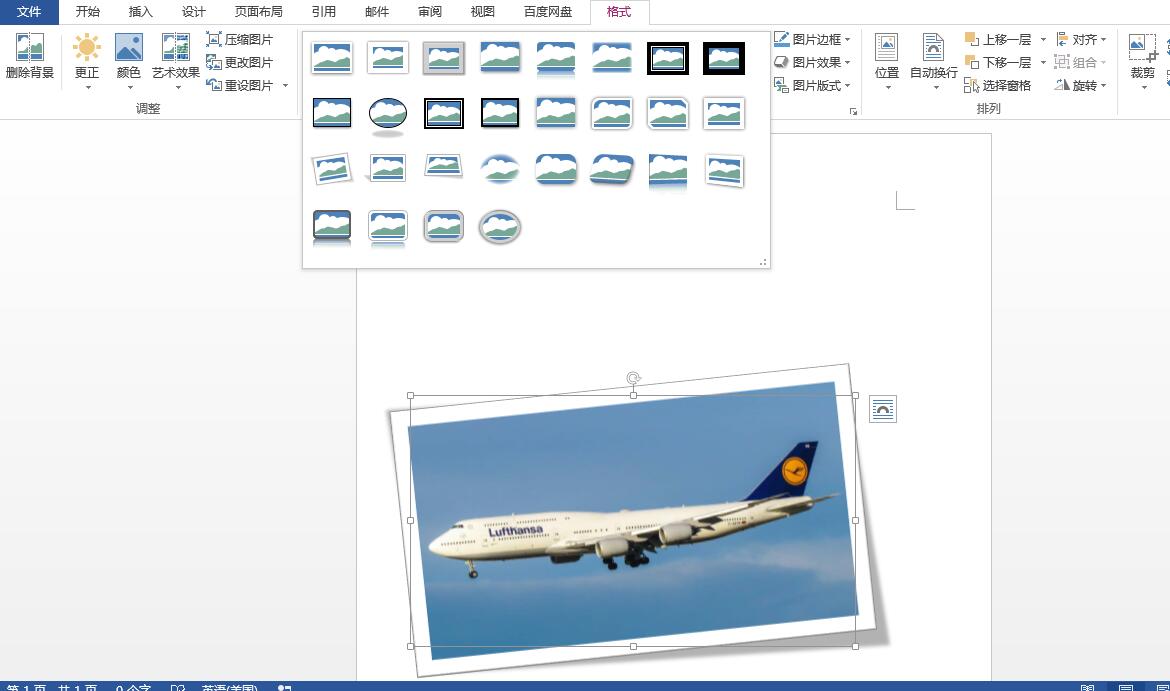Apply the metal rounded rectangle style
The width and height of the screenshot is (1170, 691).
[x=444, y=226]
